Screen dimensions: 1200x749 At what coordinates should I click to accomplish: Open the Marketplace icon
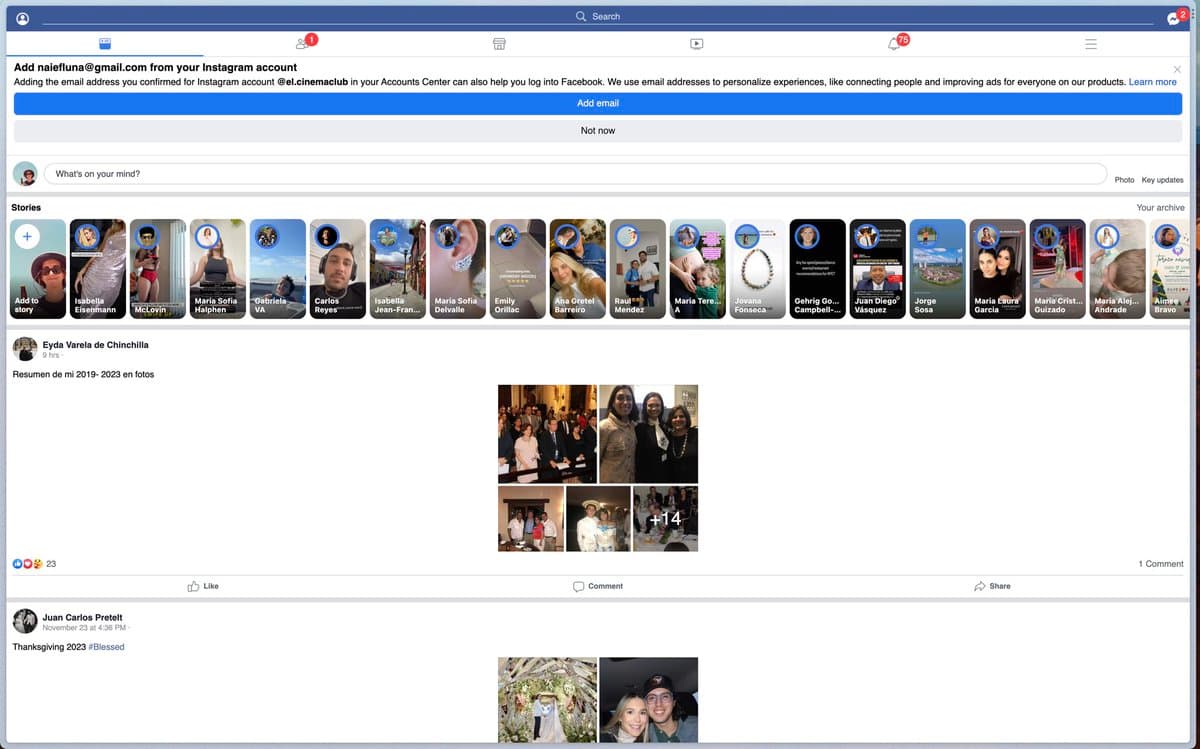click(498, 43)
